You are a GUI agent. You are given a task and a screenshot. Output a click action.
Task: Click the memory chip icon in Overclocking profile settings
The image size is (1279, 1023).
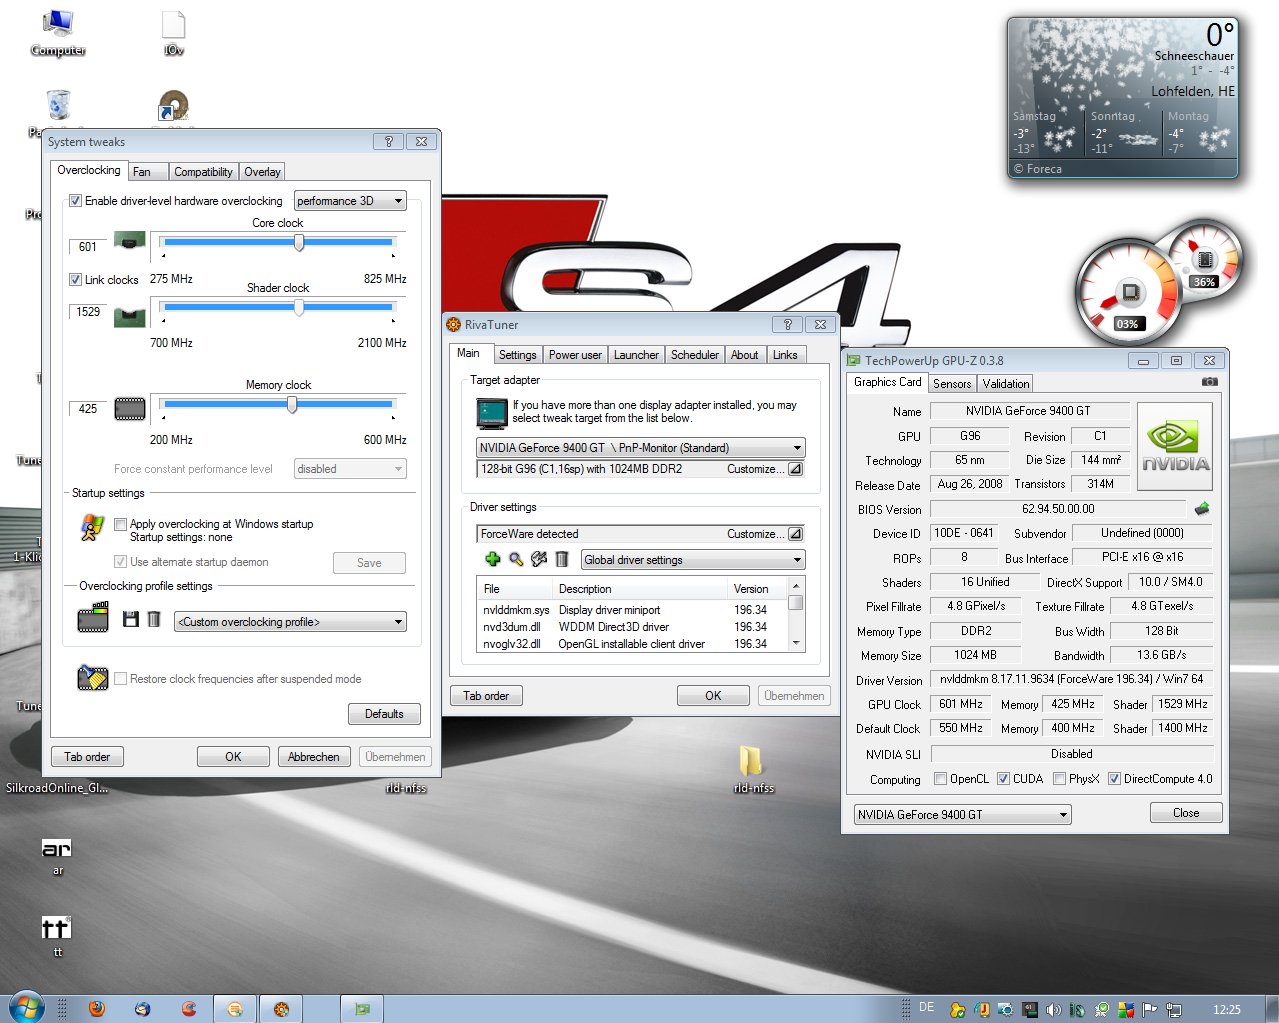click(x=93, y=618)
